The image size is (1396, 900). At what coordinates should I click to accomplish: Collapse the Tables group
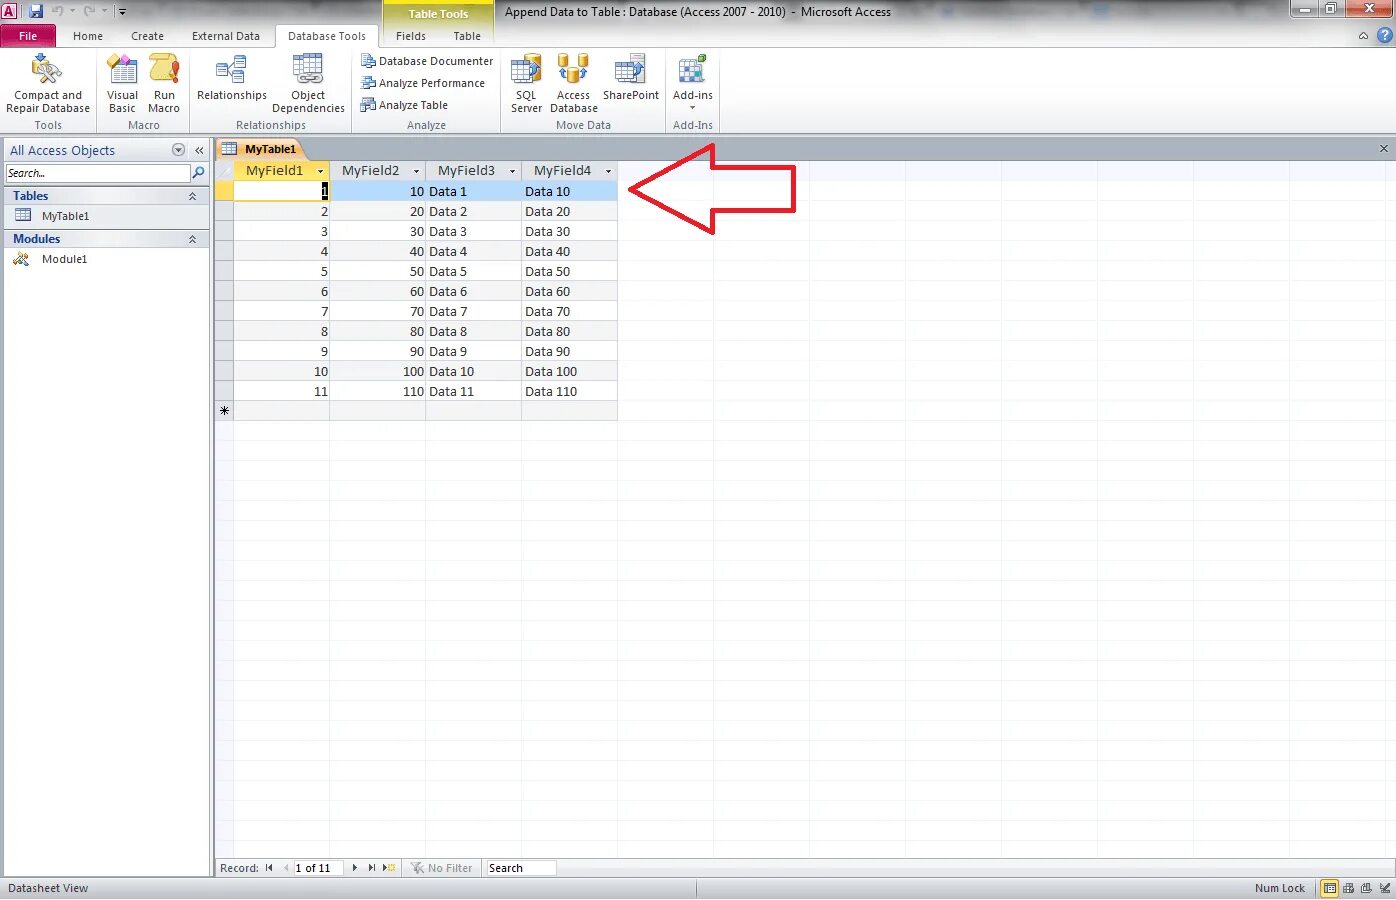[x=192, y=197]
